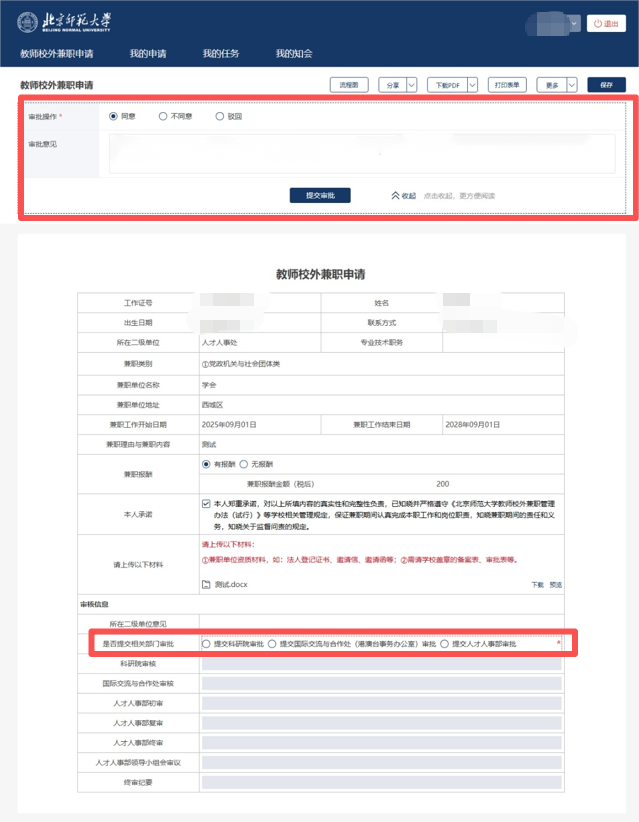639x822 pixels.
Task: Switch to the 我的任务 tab
Action: 221,53
